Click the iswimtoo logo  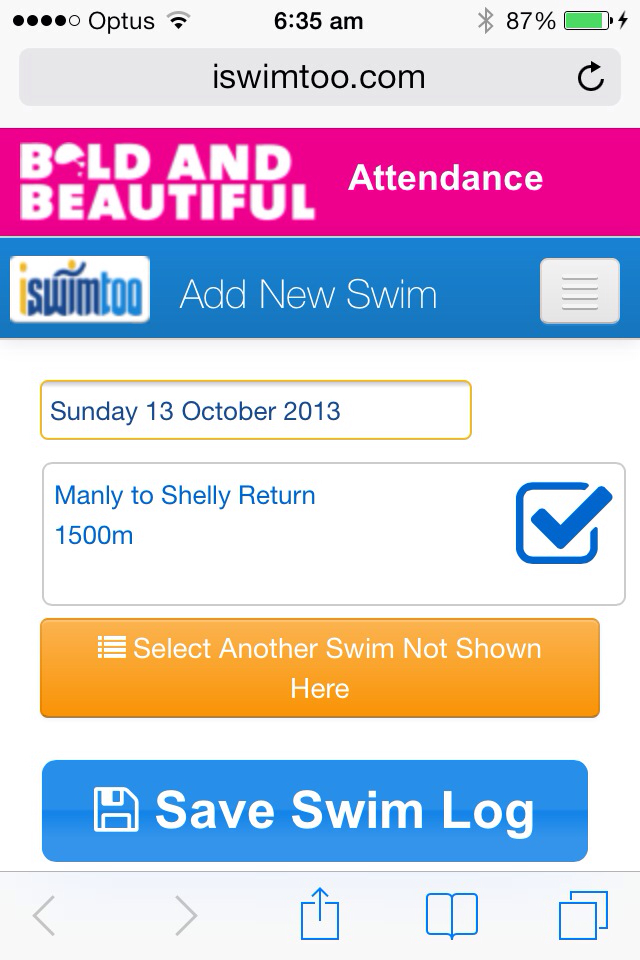80,289
